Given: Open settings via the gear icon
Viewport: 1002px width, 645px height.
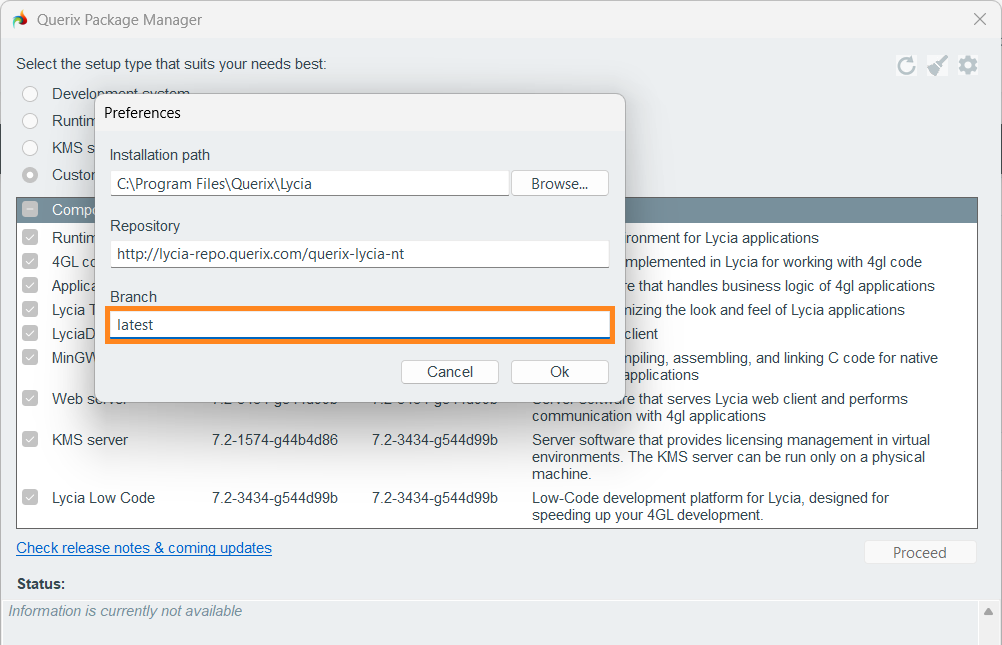Looking at the screenshot, I should tap(968, 66).
